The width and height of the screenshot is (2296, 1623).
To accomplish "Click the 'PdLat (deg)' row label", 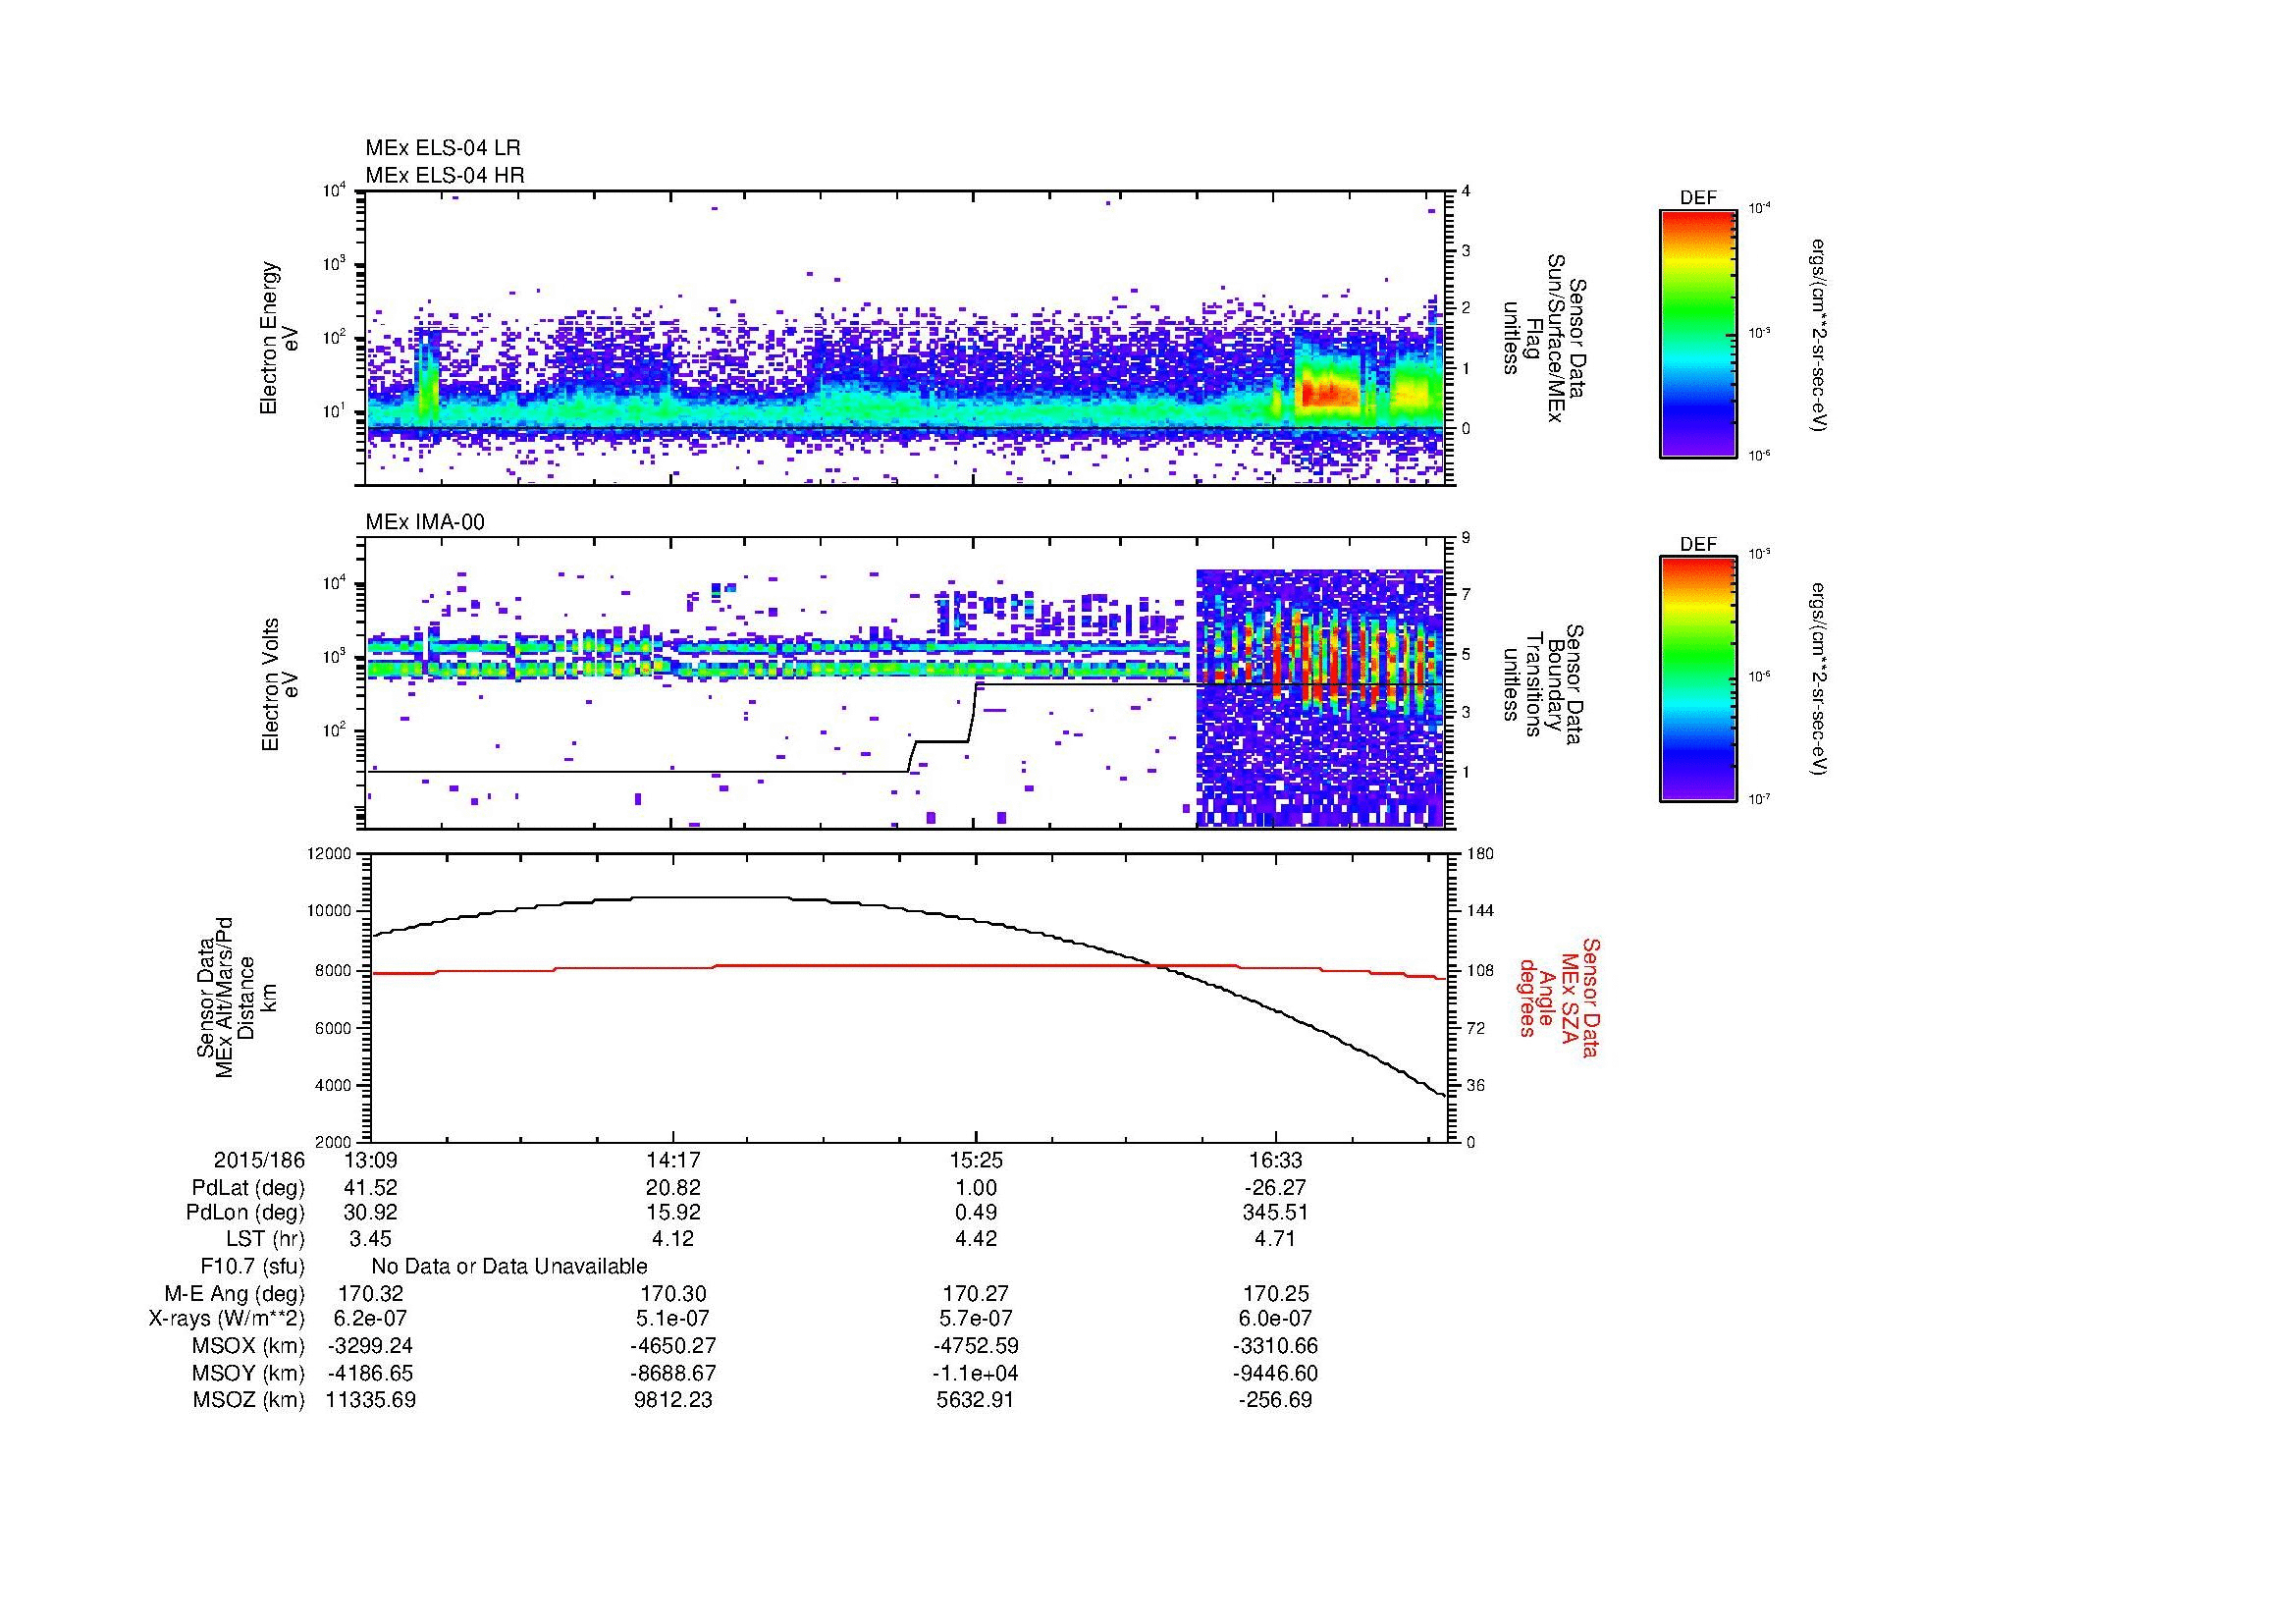I will click(x=249, y=1188).
